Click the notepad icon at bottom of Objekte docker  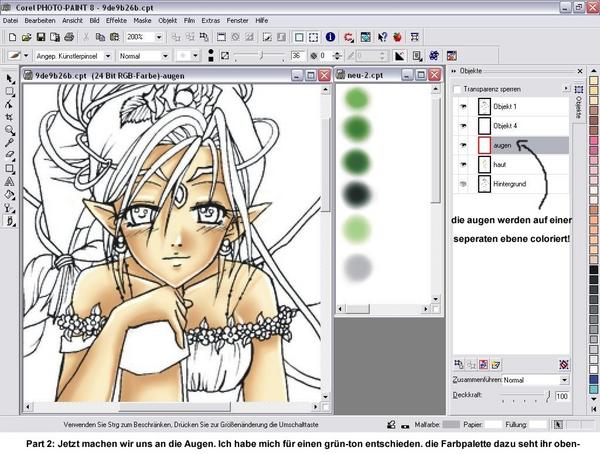click(496, 364)
